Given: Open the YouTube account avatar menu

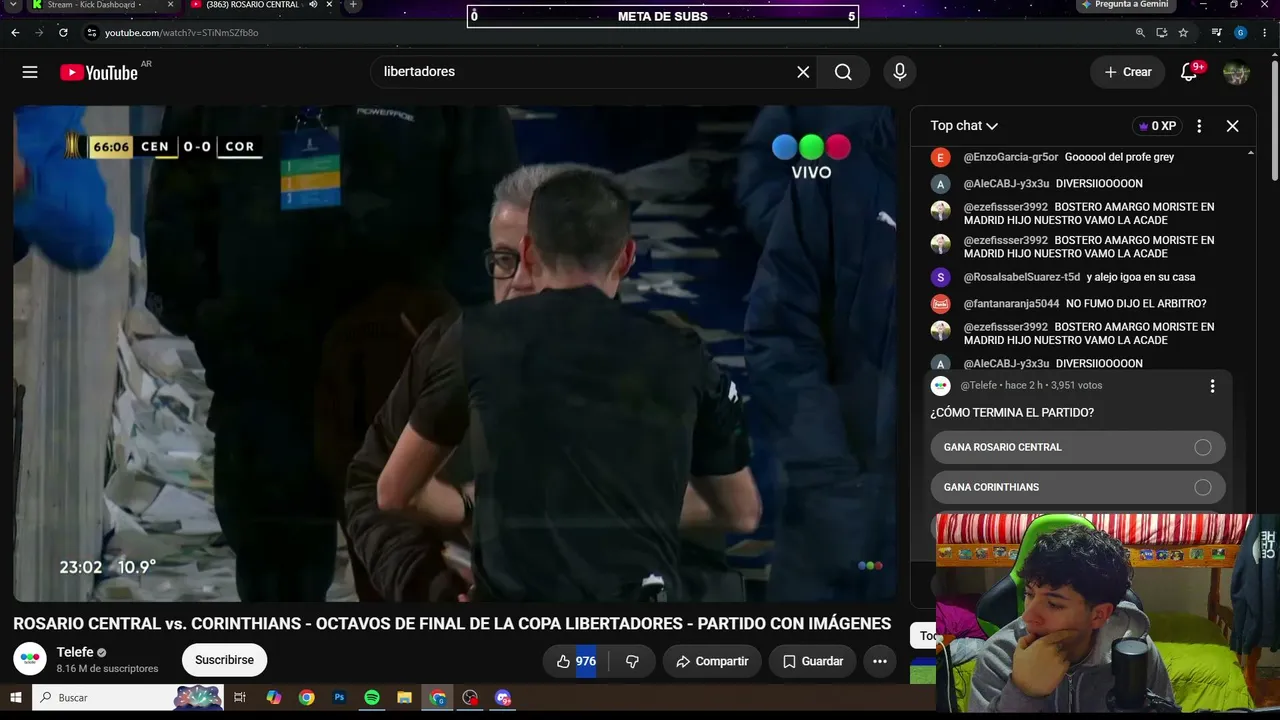Looking at the screenshot, I should pyautogui.click(x=1237, y=72).
